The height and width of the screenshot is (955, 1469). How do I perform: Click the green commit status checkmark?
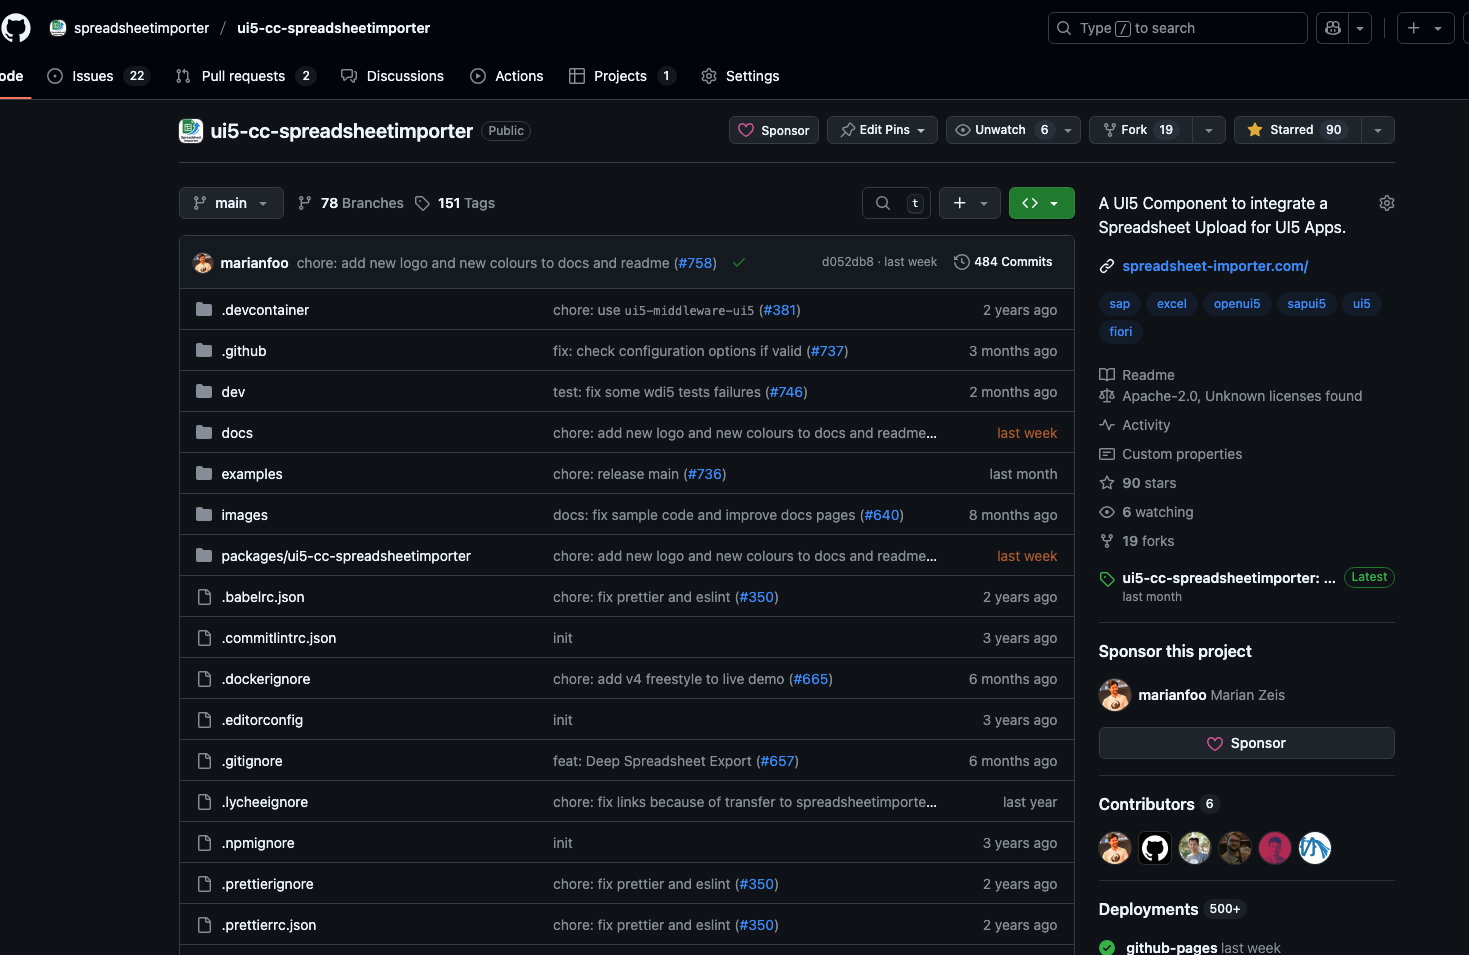[x=739, y=263]
